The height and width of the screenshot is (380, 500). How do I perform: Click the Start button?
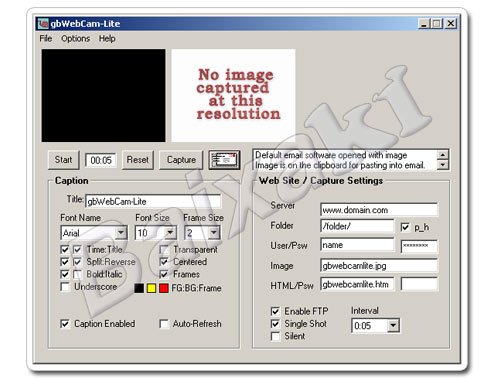click(63, 160)
